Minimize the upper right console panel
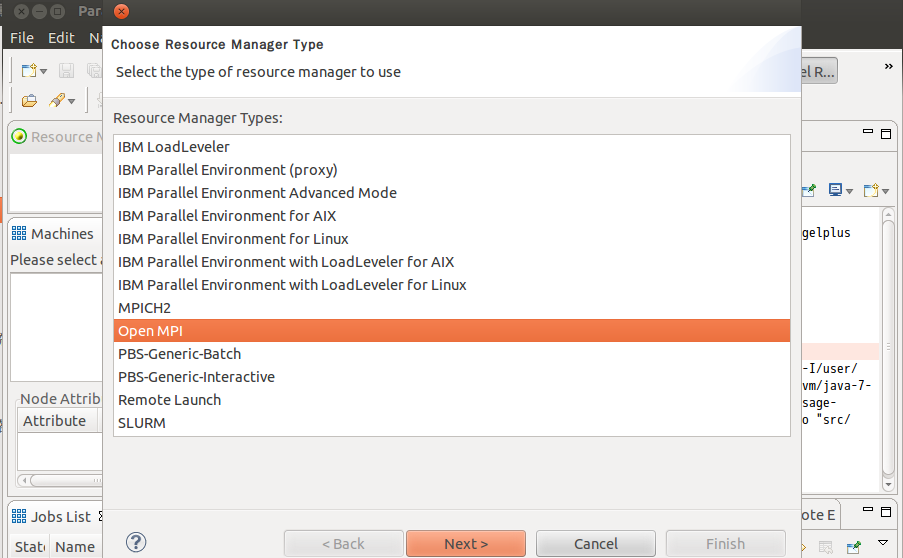903x558 pixels. coord(868,132)
